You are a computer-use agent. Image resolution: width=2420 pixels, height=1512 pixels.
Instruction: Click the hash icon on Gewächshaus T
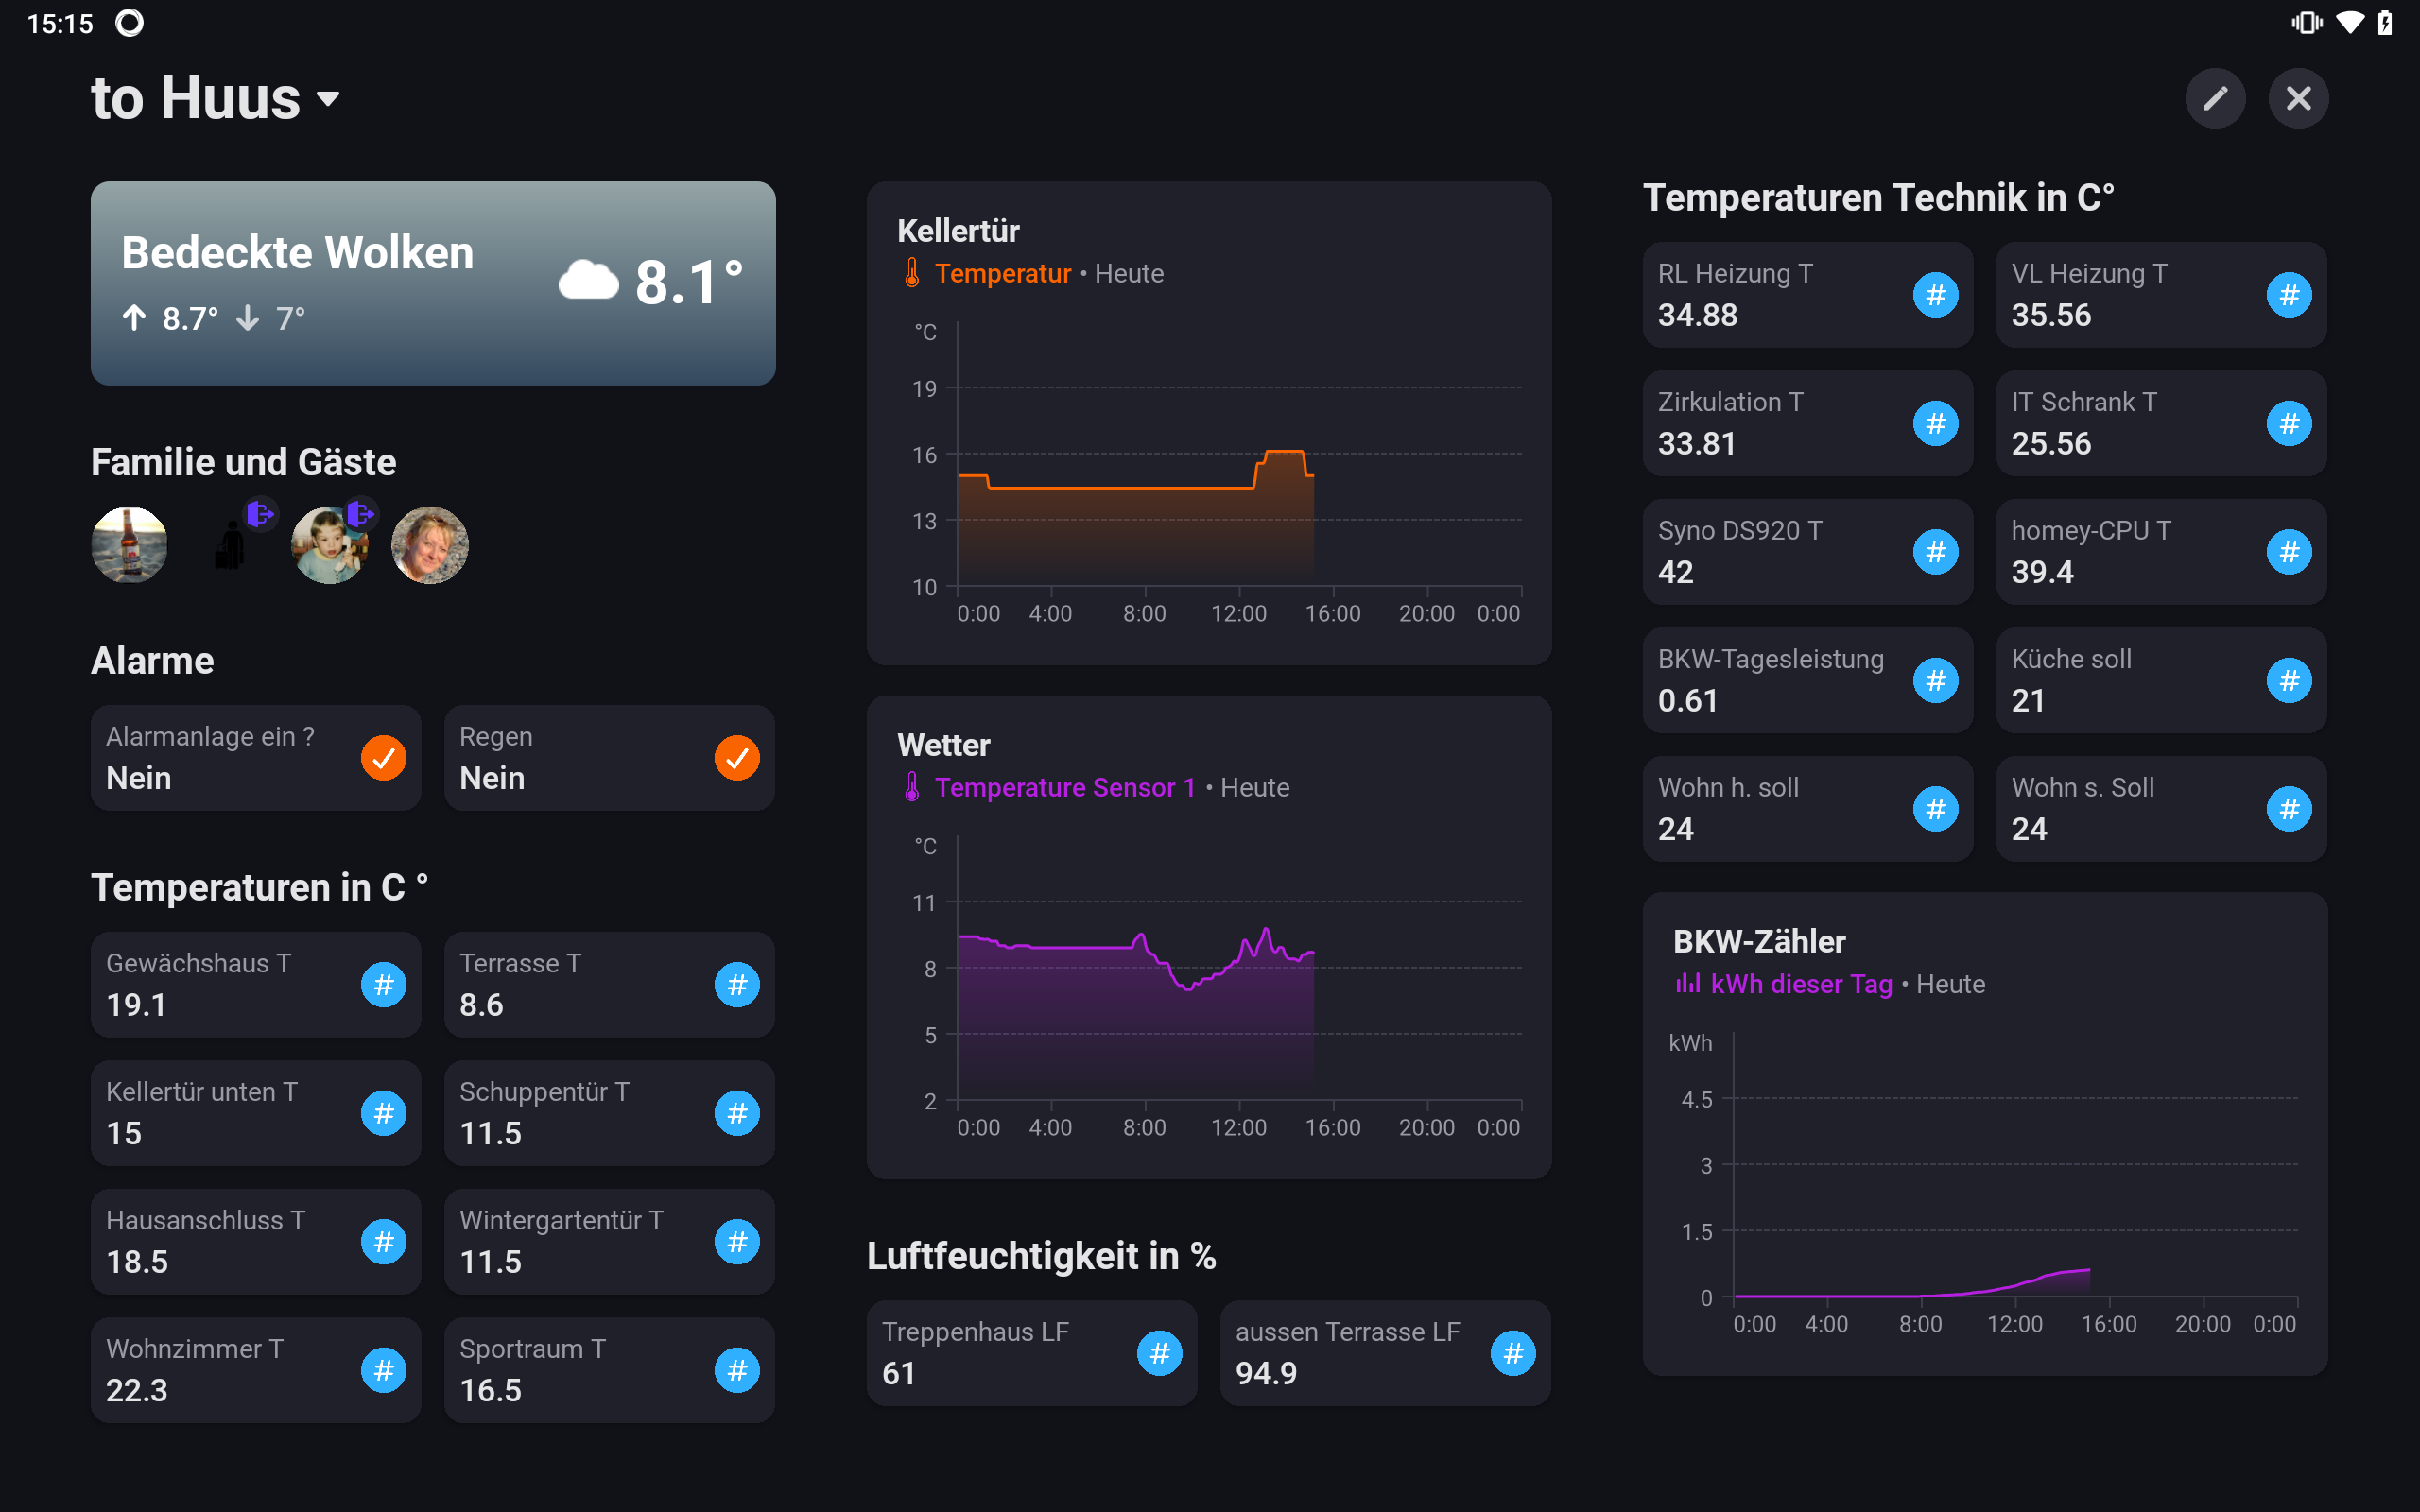point(383,985)
